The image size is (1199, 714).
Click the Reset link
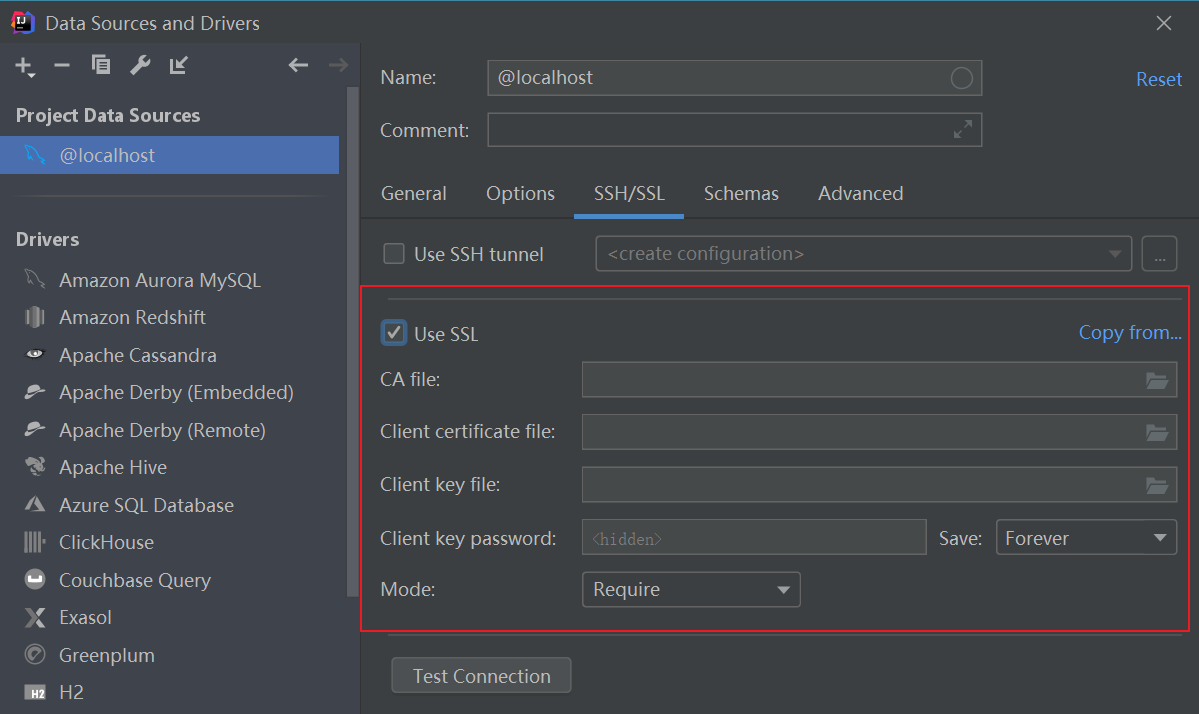[x=1158, y=80]
